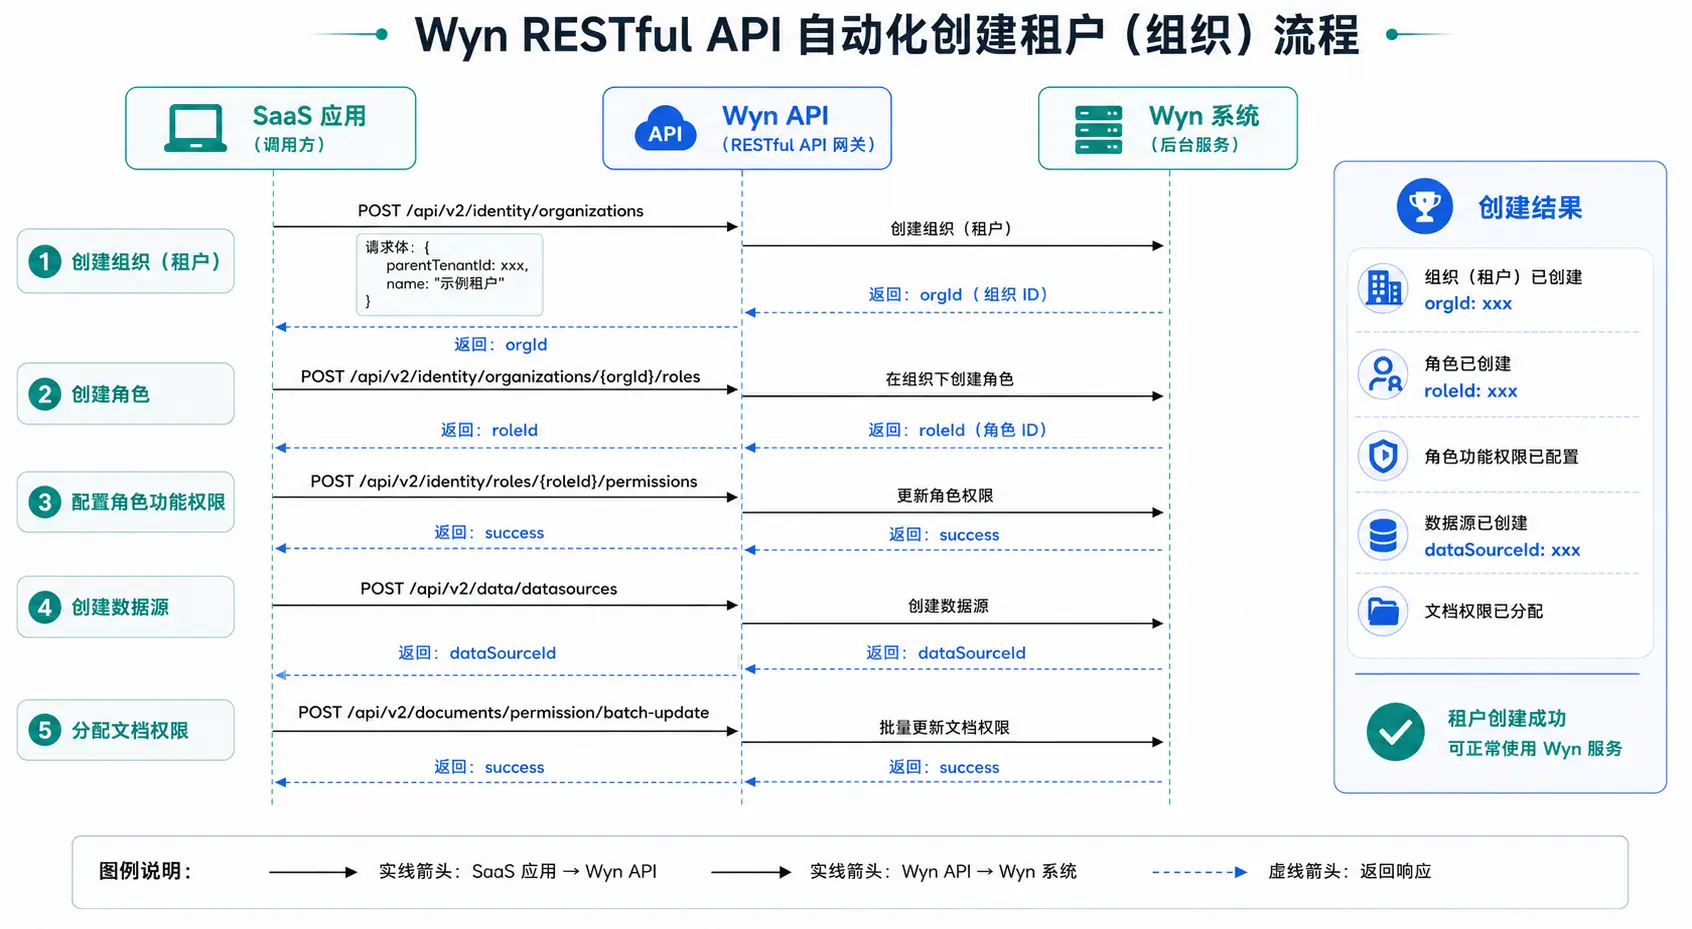Click 创建组织（租户）arrow label to Wyn 系统
Viewport: 1692px width, 929px height.
click(x=950, y=229)
